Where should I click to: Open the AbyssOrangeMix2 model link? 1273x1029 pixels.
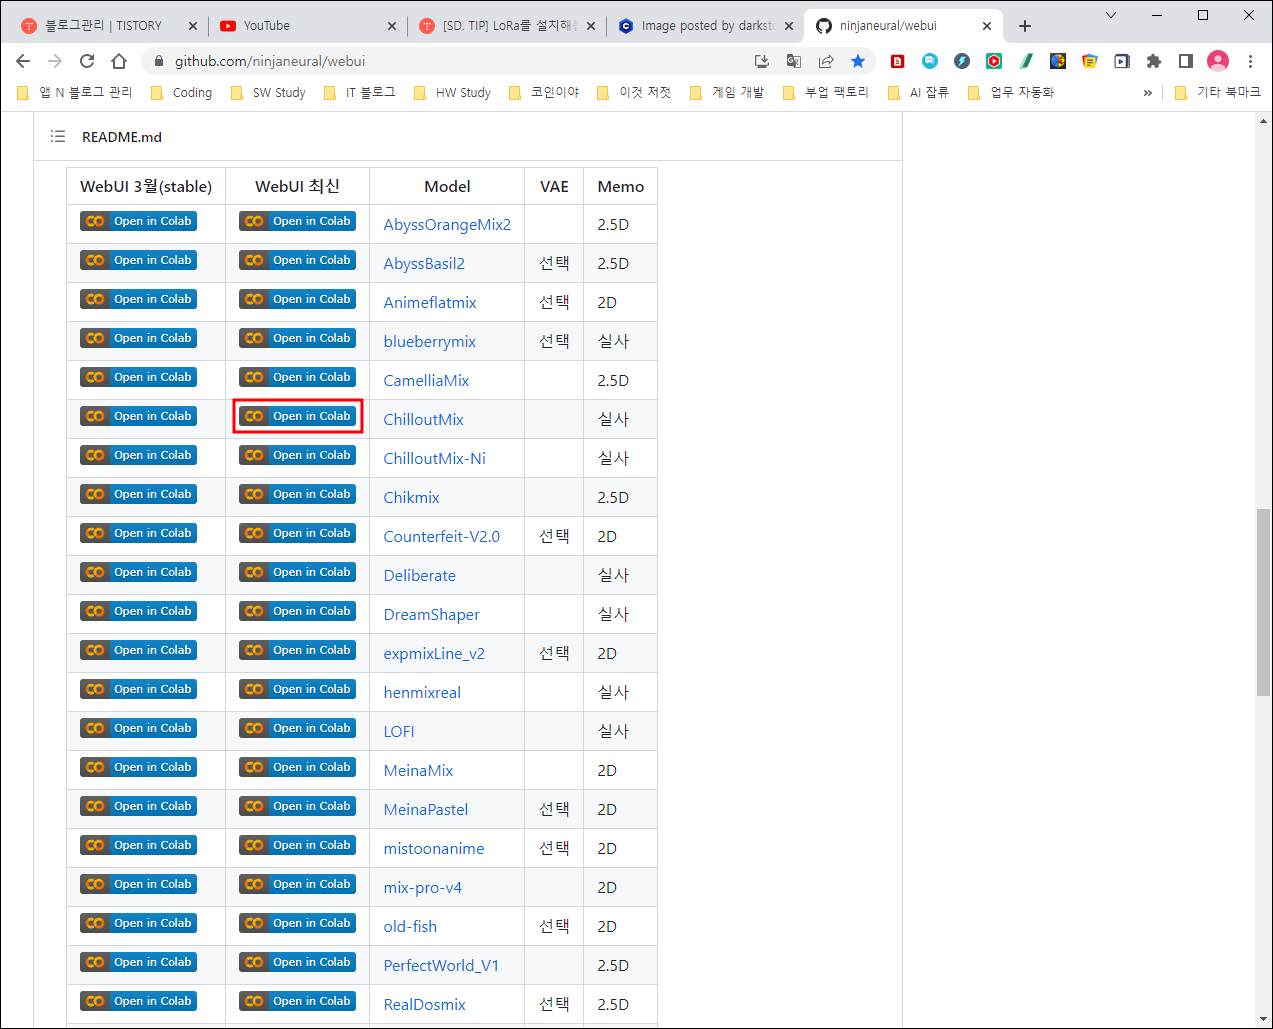447,225
